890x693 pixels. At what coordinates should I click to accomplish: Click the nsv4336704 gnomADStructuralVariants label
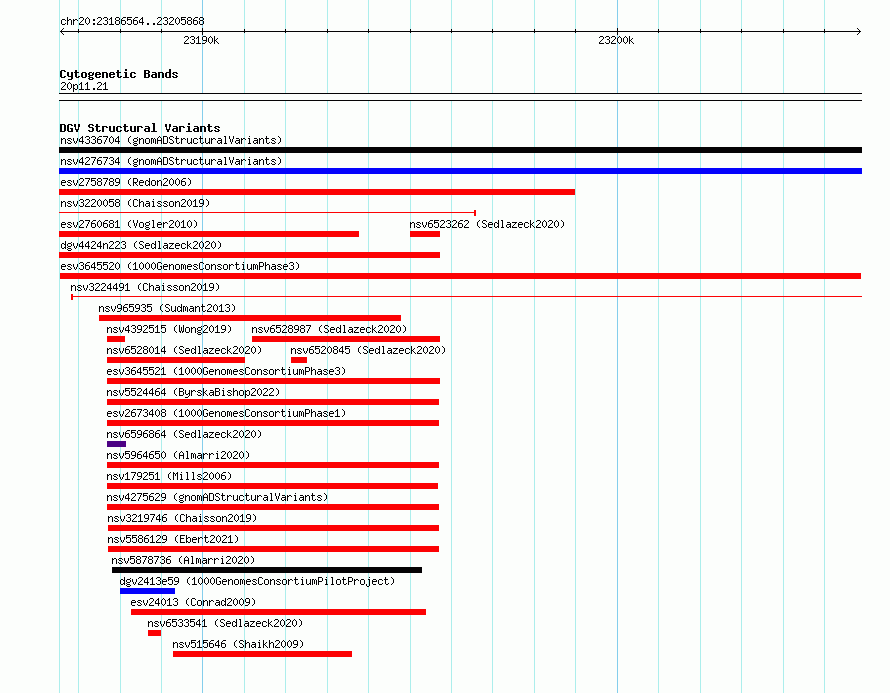pos(171,140)
